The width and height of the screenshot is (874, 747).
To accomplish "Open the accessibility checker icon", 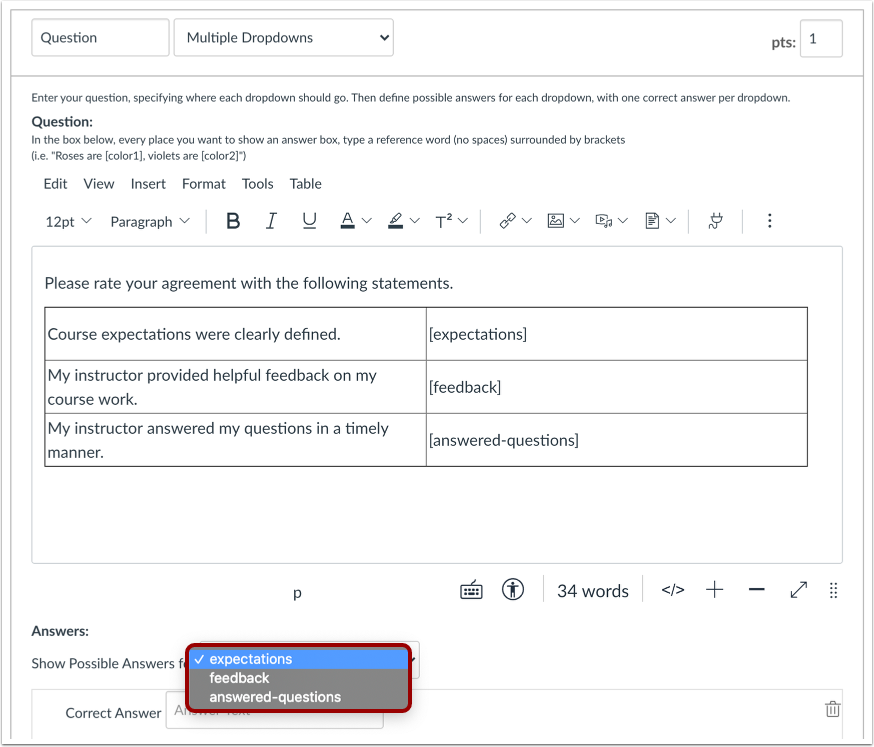I will pos(513,590).
